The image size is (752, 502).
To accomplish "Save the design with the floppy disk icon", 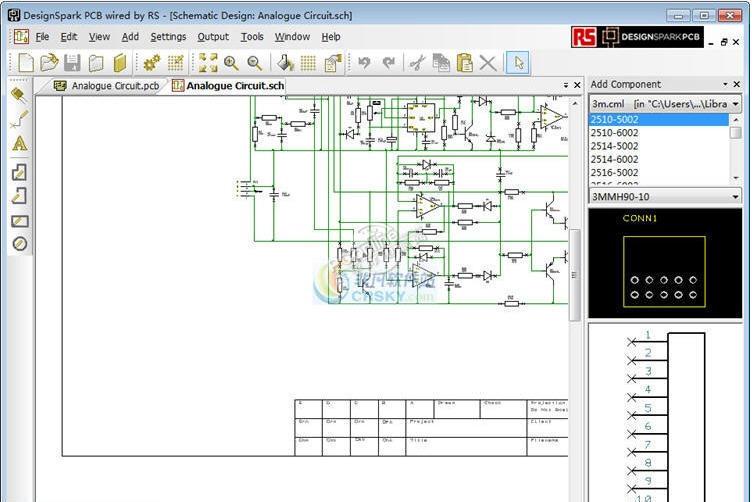I will click(72, 63).
